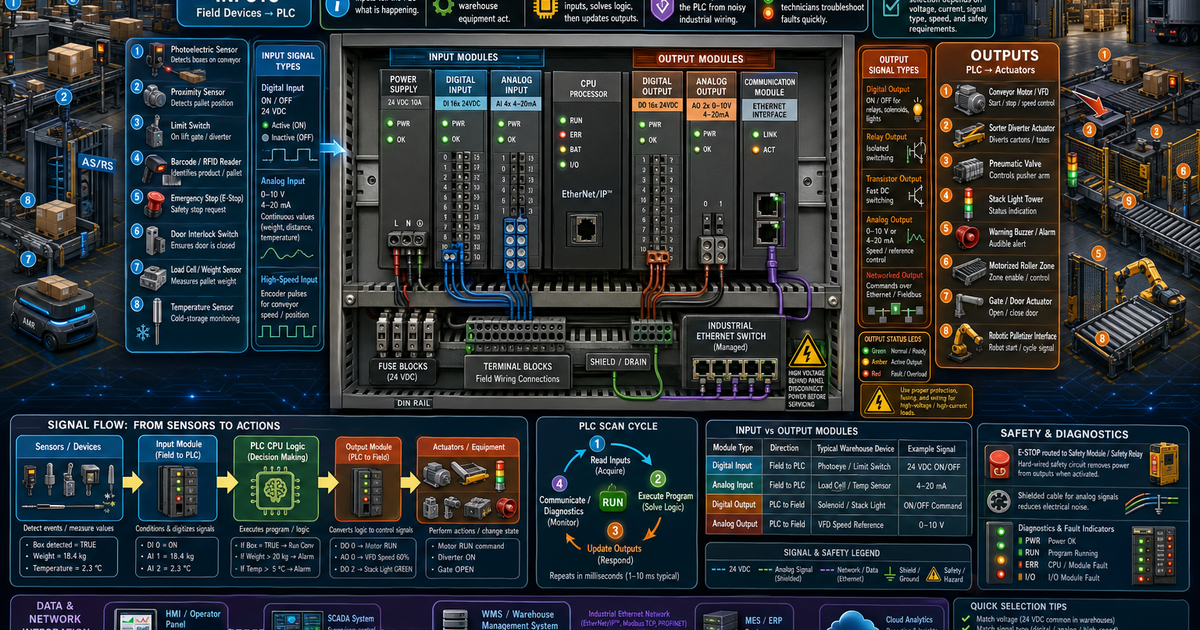Click step 3 Update Outputs circle
1200x630 pixels.
pyautogui.click(x=616, y=531)
